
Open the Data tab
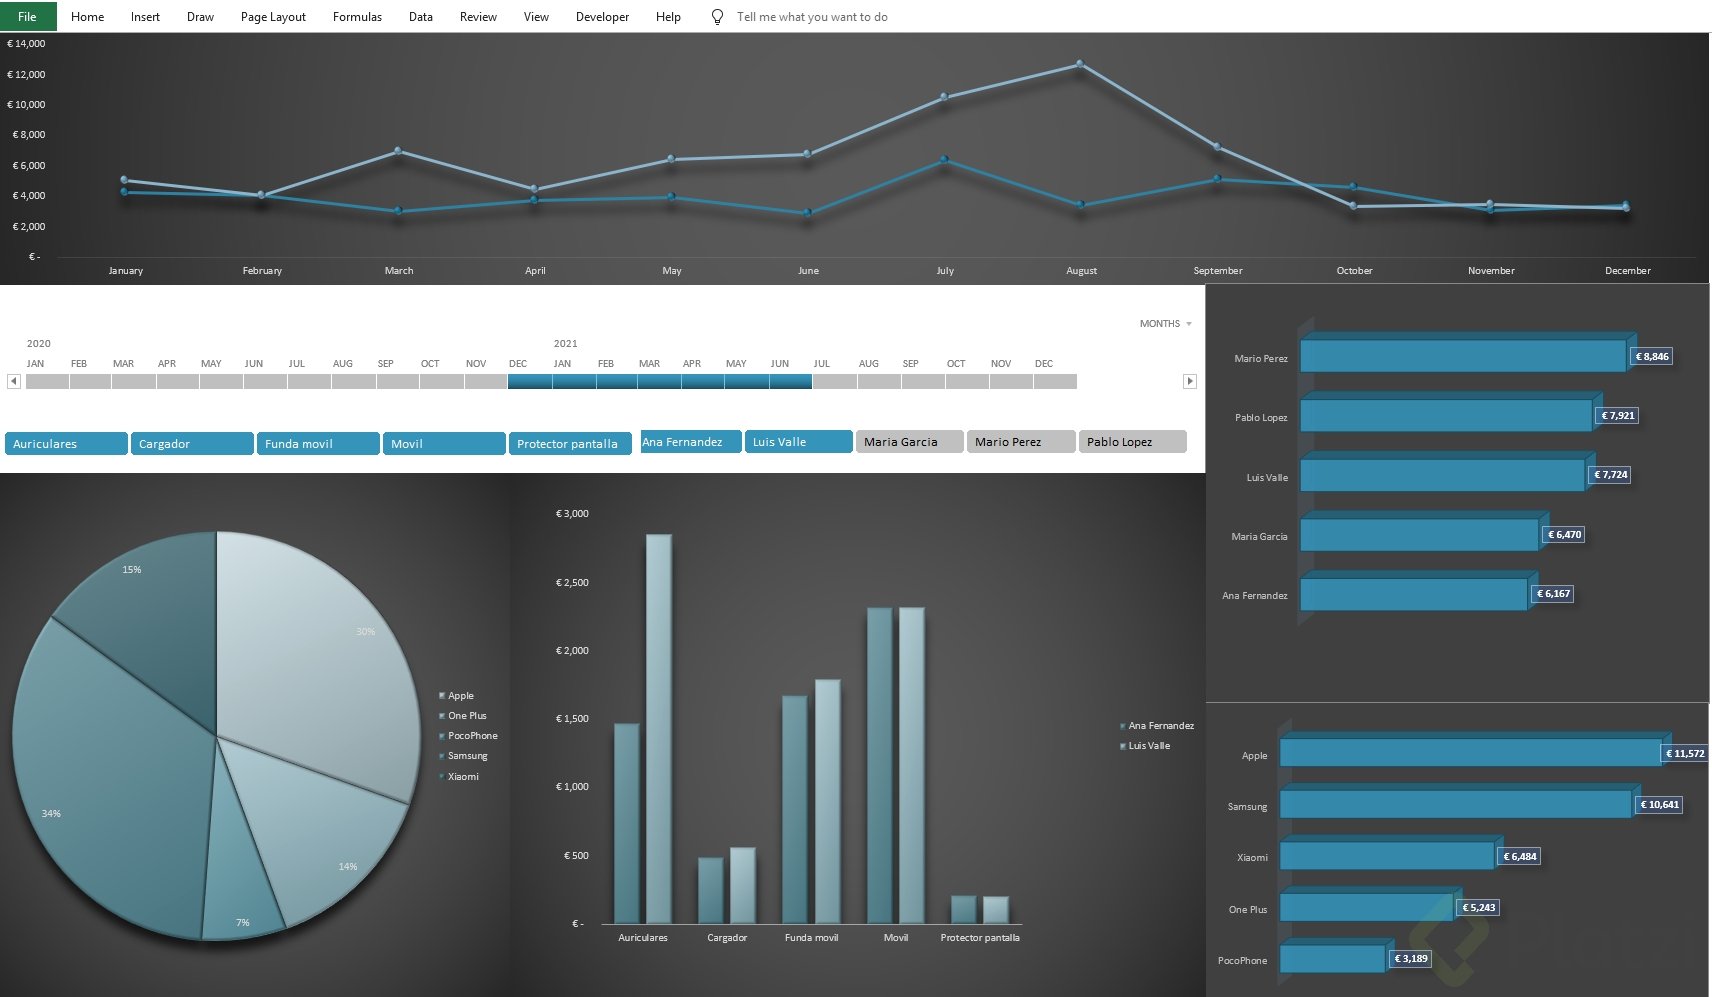tap(421, 17)
